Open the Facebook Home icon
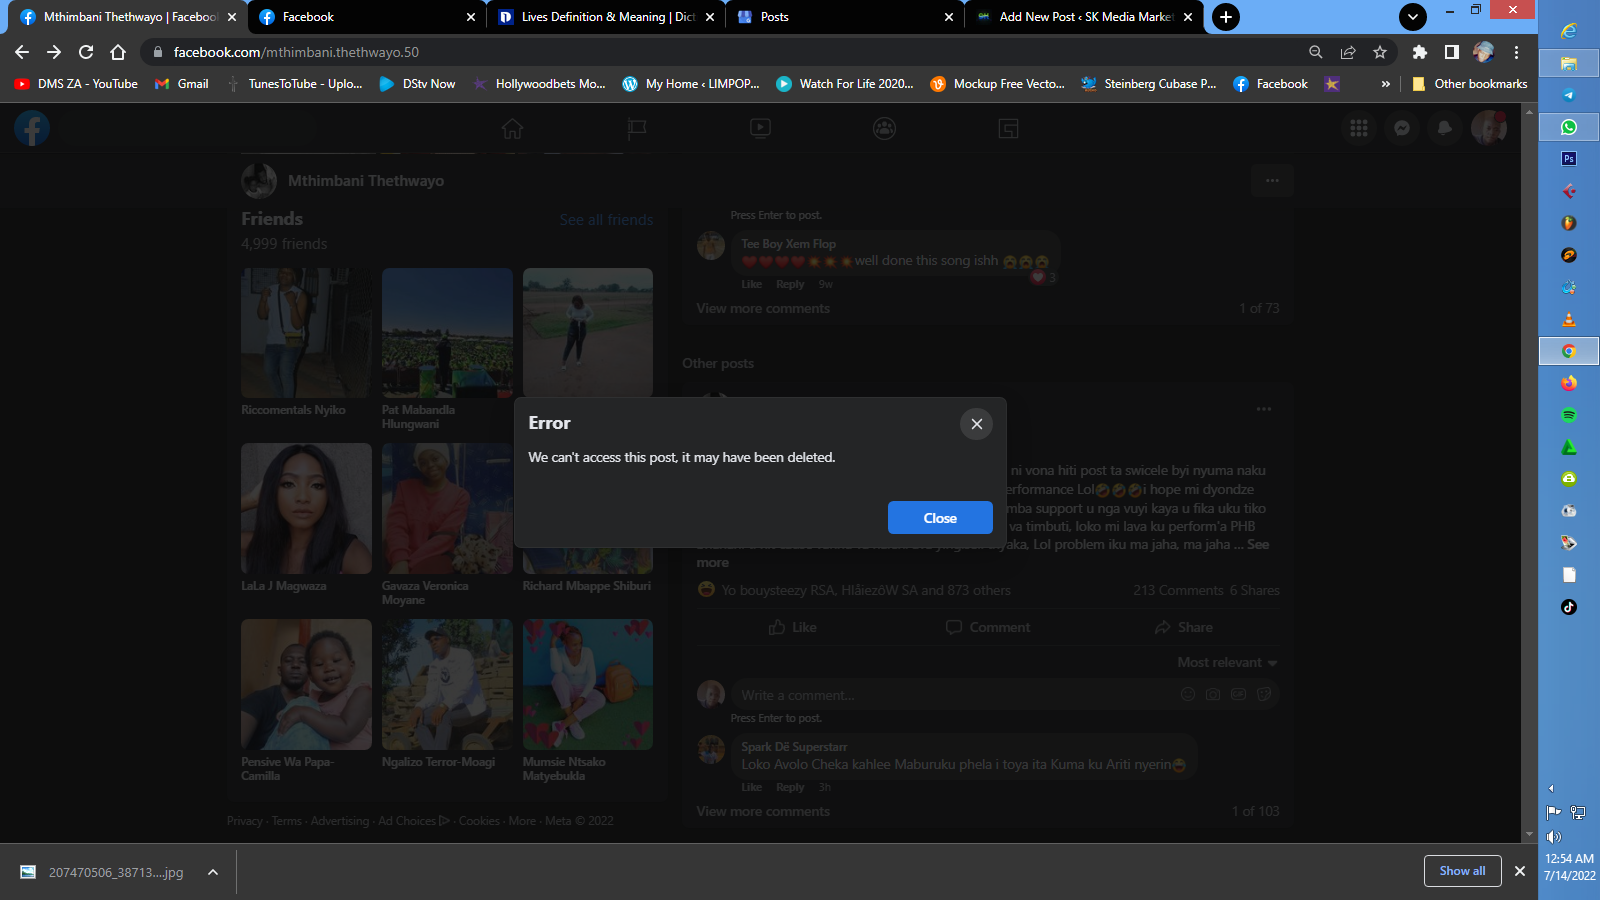 click(x=513, y=128)
